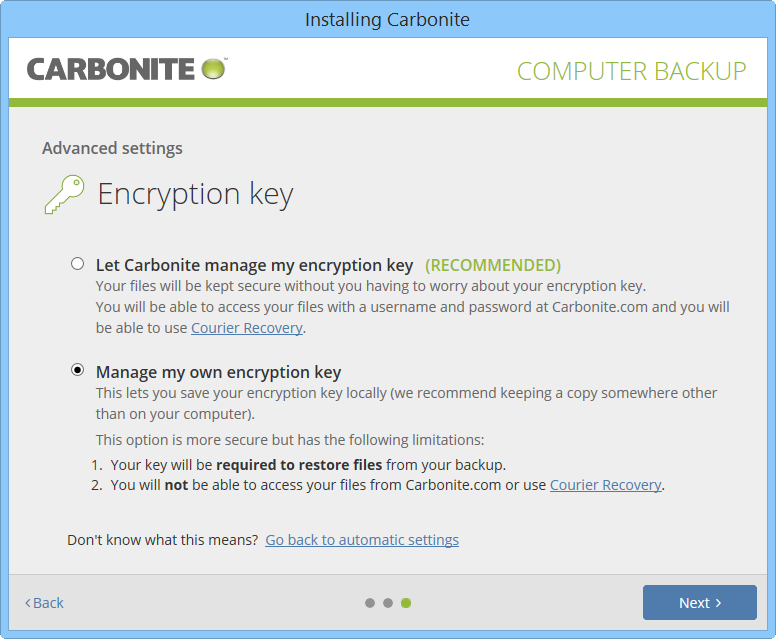Click the key icon beside Encryption key
The height and width of the screenshot is (639, 776).
pos(63,194)
